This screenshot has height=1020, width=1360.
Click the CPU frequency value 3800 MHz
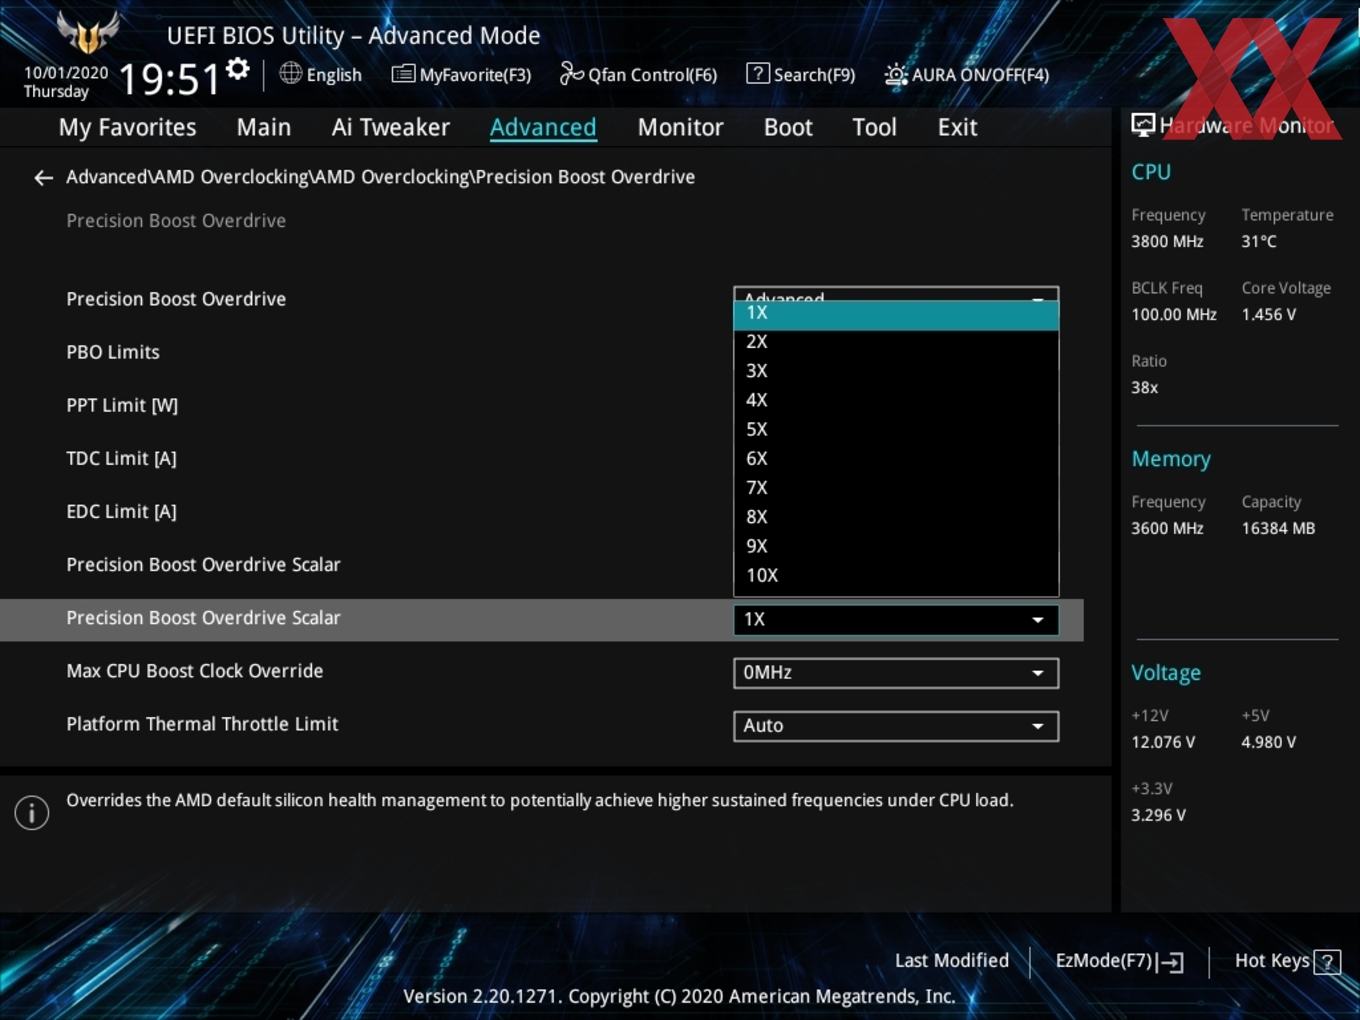[x=1167, y=242]
